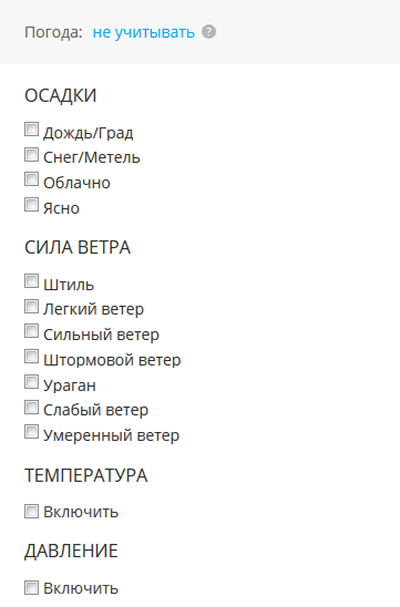Click the help question mark icon
This screenshot has width=400, height=607.
point(209,32)
